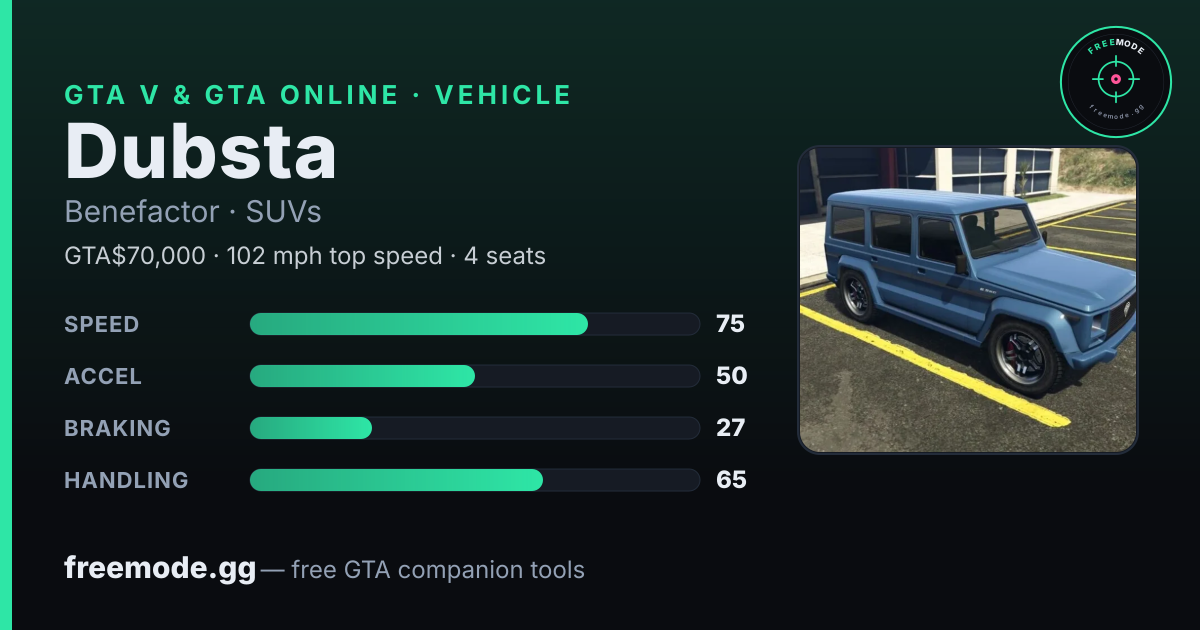Select the Benefactor · SUVs subtitle
This screenshot has width=1200, height=630.
click(x=192, y=212)
